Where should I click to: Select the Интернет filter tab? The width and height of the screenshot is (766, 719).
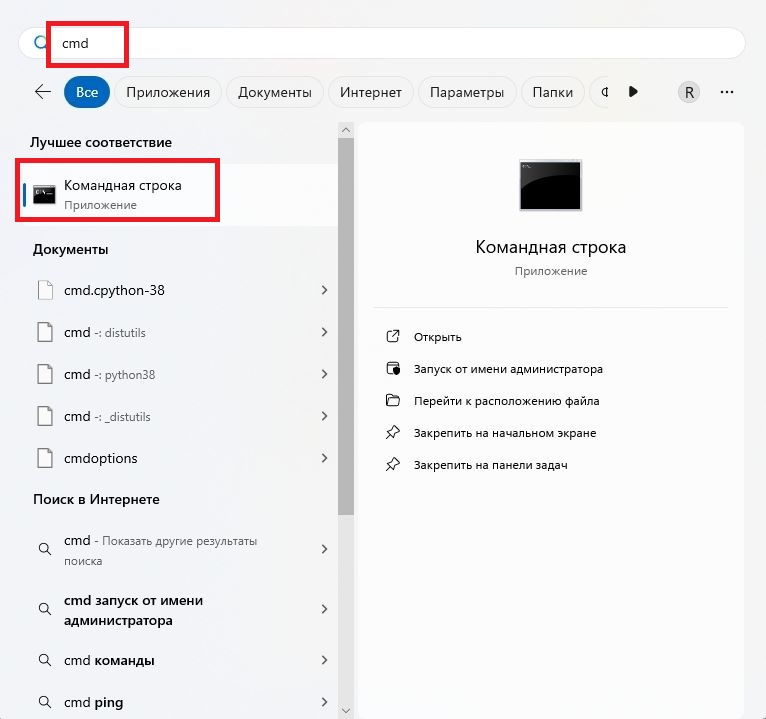(x=370, y=92)
